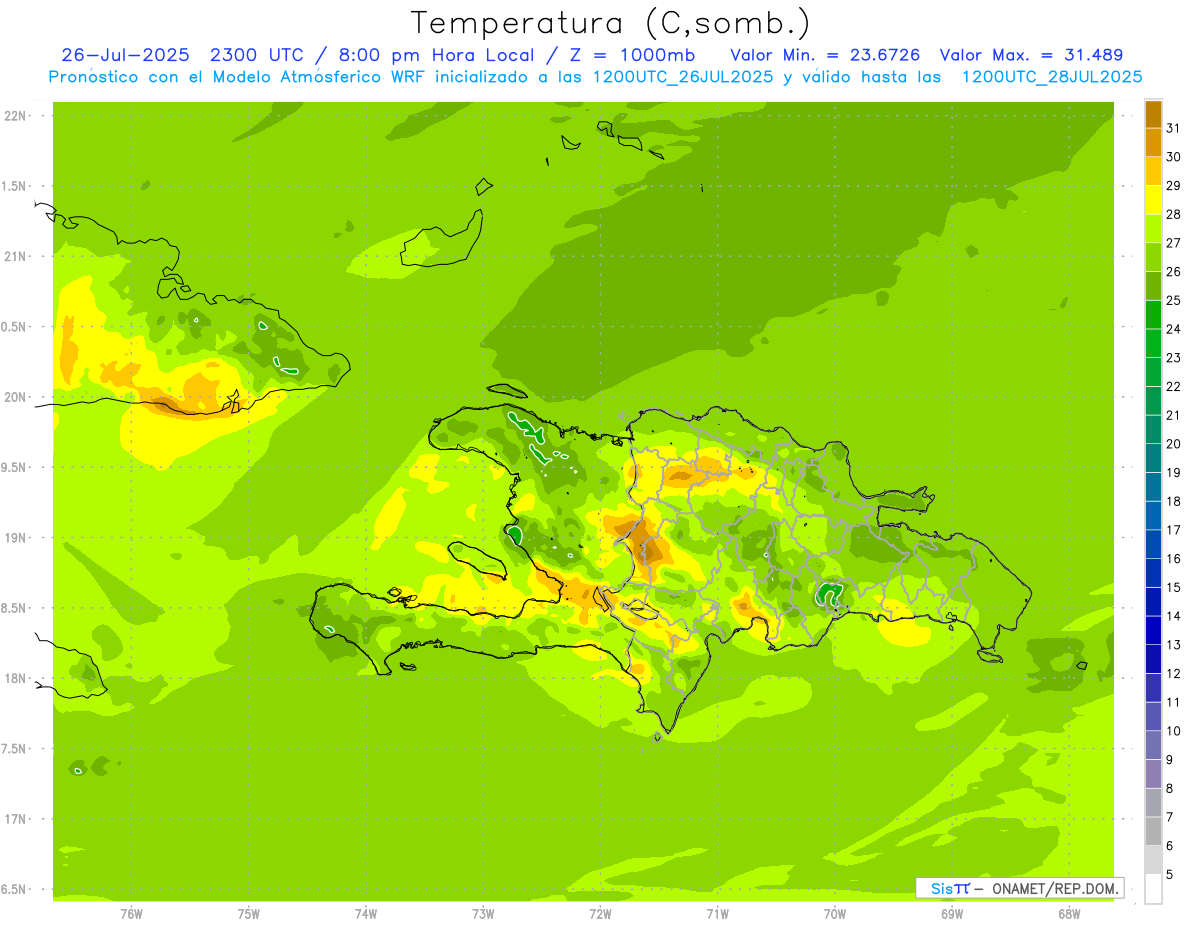Click latitude label "22N"
1200x927 pixels.
tap(16, 116)
